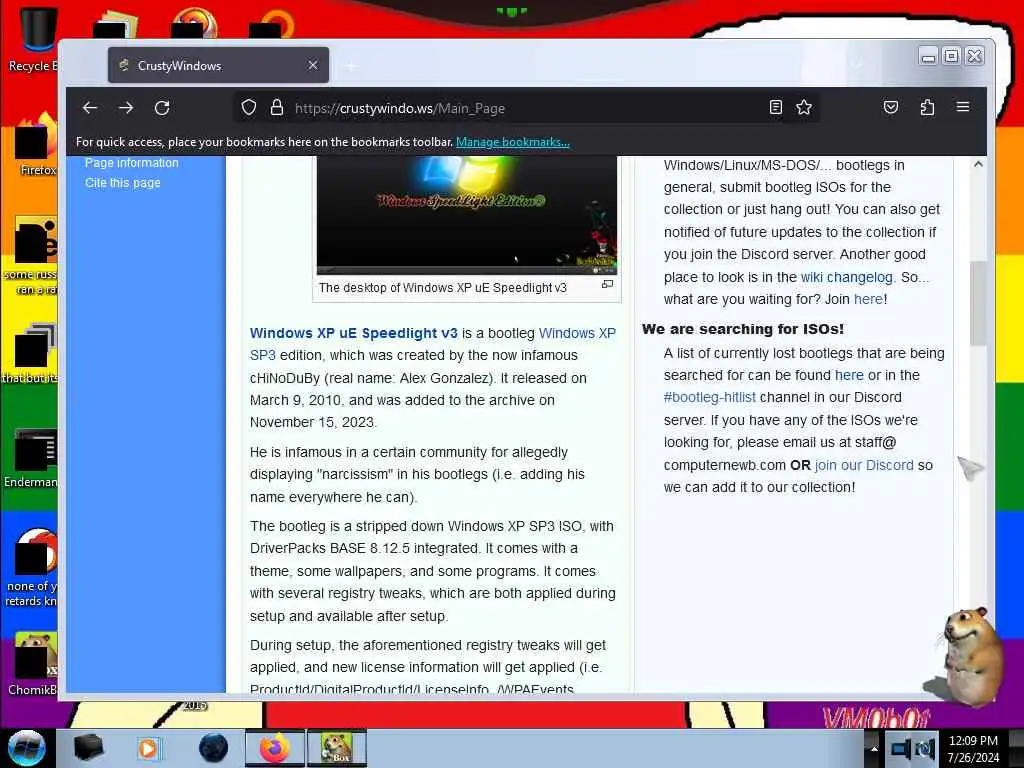The width and height of the screenshot is (1024, 768).
Task: Open the hamster Box taskbar icon
Action: (x=336, y=748)
